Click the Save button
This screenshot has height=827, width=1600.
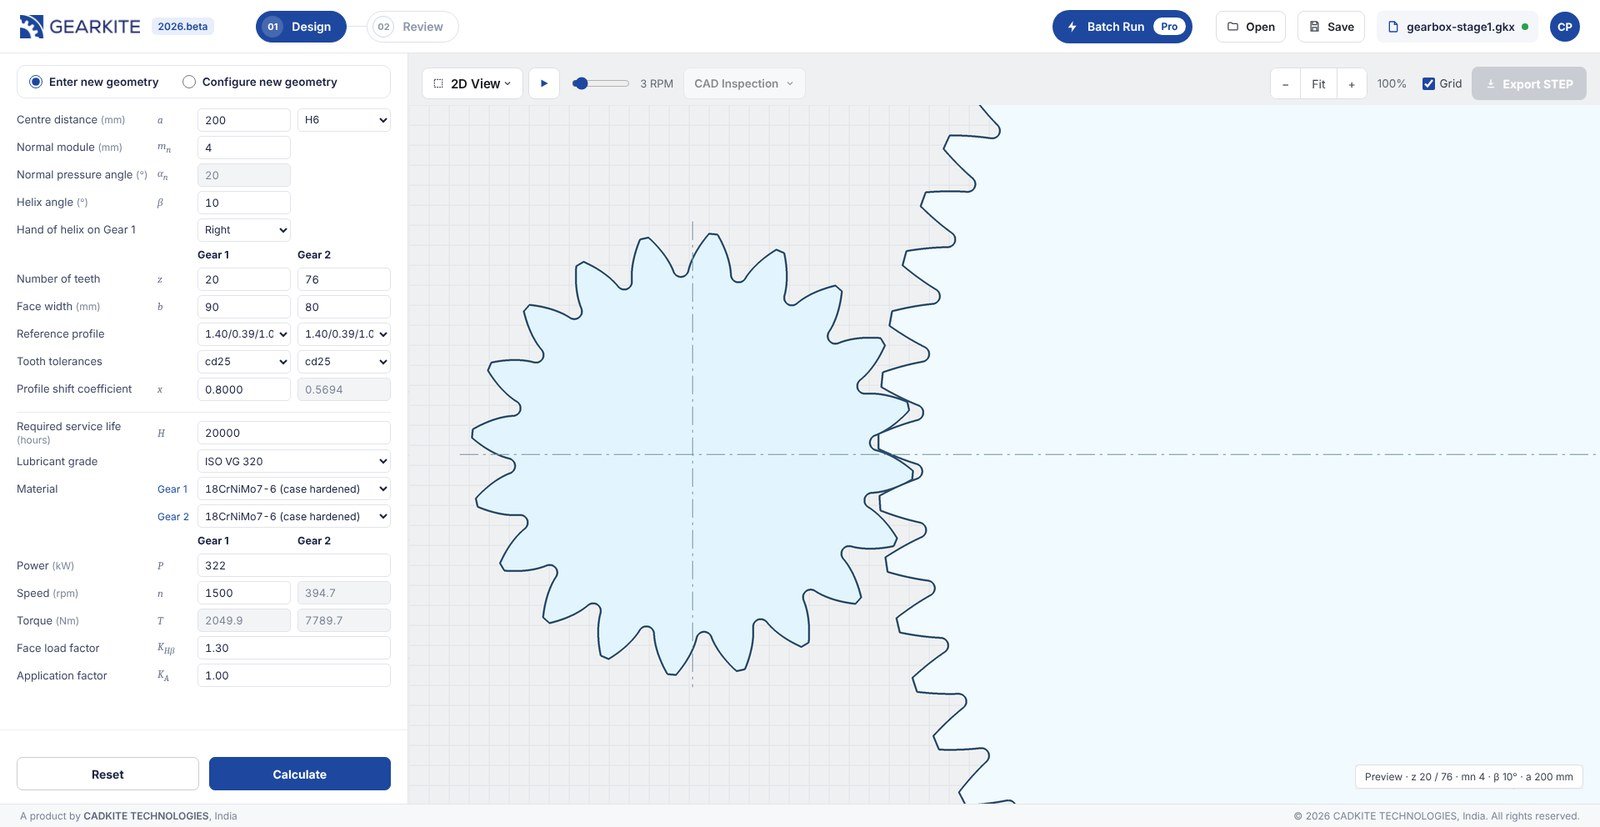coord(1331,27)
